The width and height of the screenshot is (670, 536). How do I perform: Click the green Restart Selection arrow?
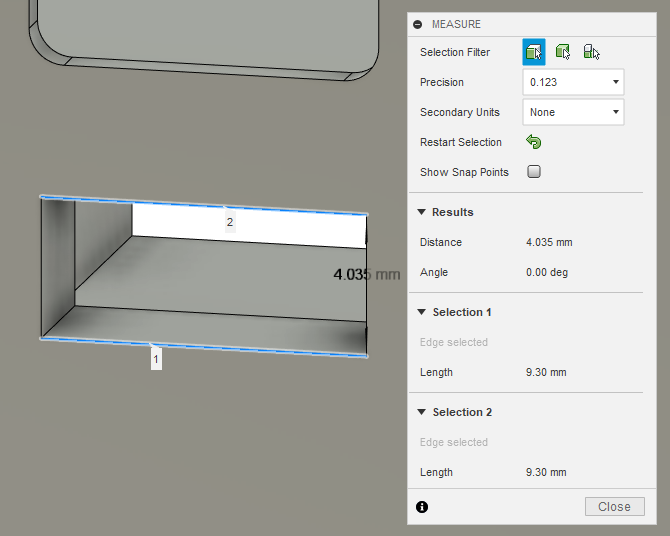(x=534, y=141)
